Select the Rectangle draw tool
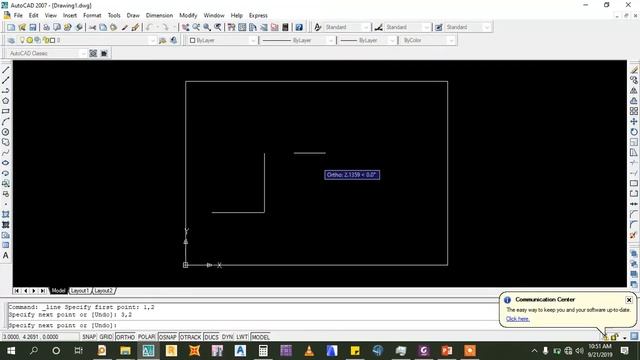640x360 pixels. point(6,111)
